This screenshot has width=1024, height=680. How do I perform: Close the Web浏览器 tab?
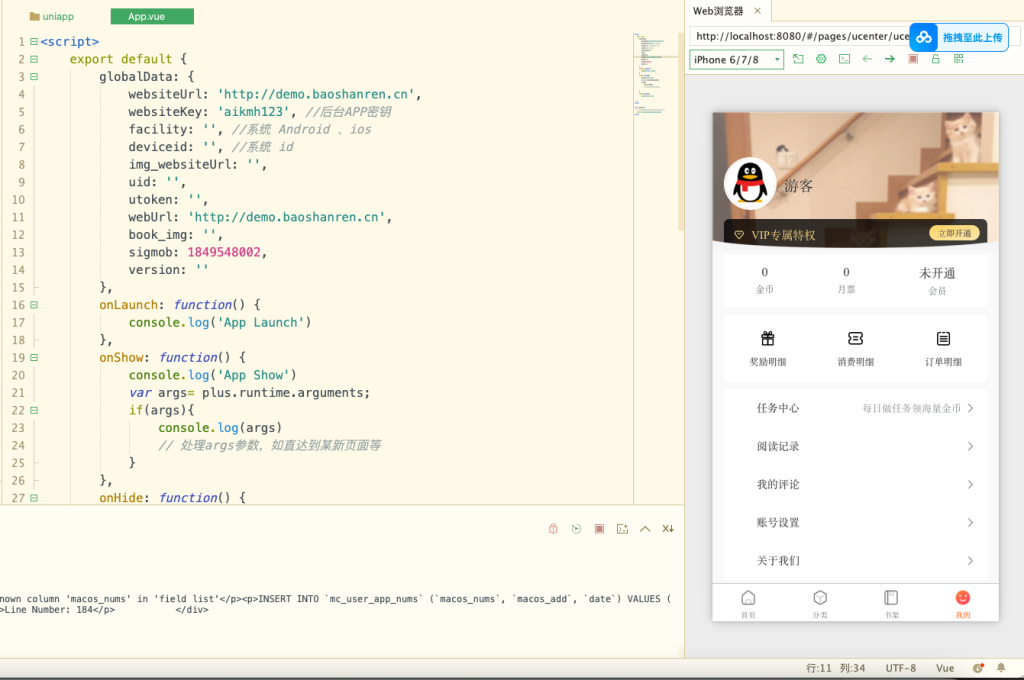[758, 11]
